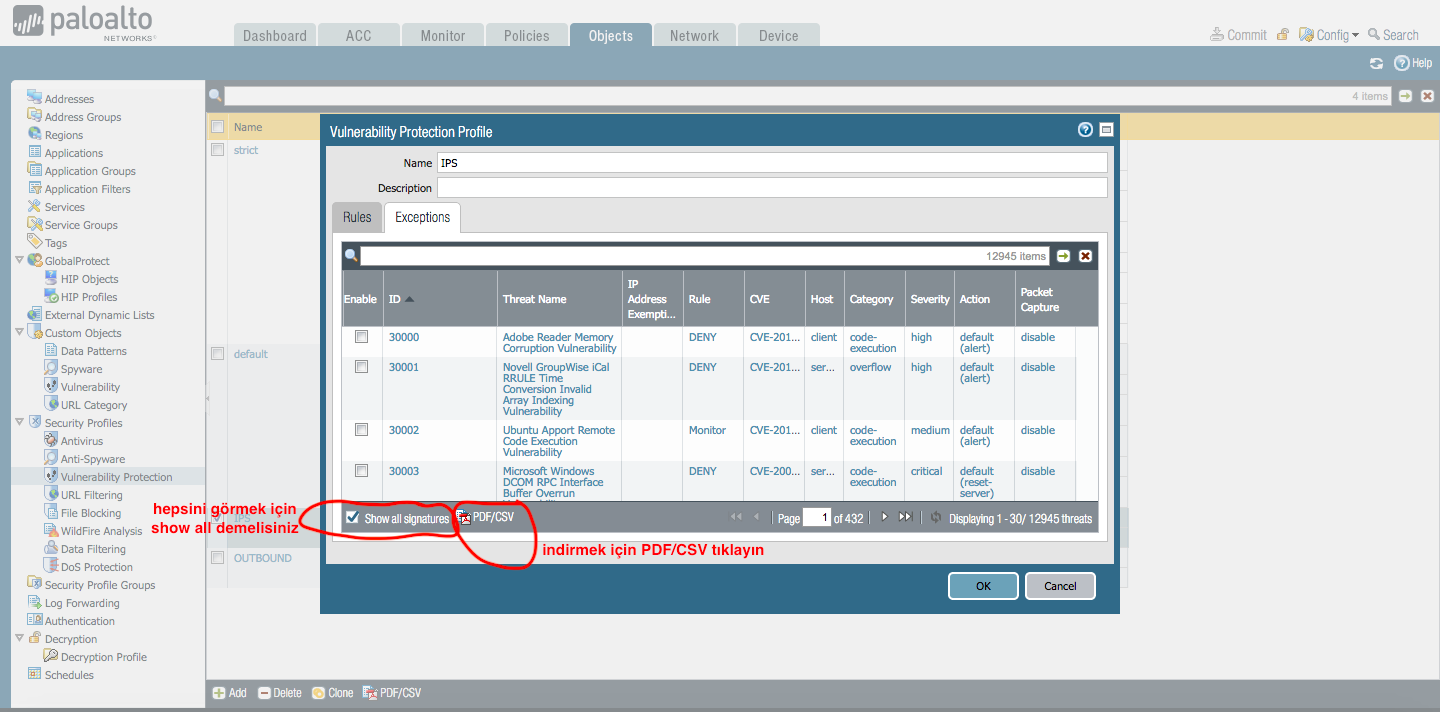Apply the exceptions search filter arrow
Image resolution: width=1440 pixels, height=712 pixels.
point(1063,256)
